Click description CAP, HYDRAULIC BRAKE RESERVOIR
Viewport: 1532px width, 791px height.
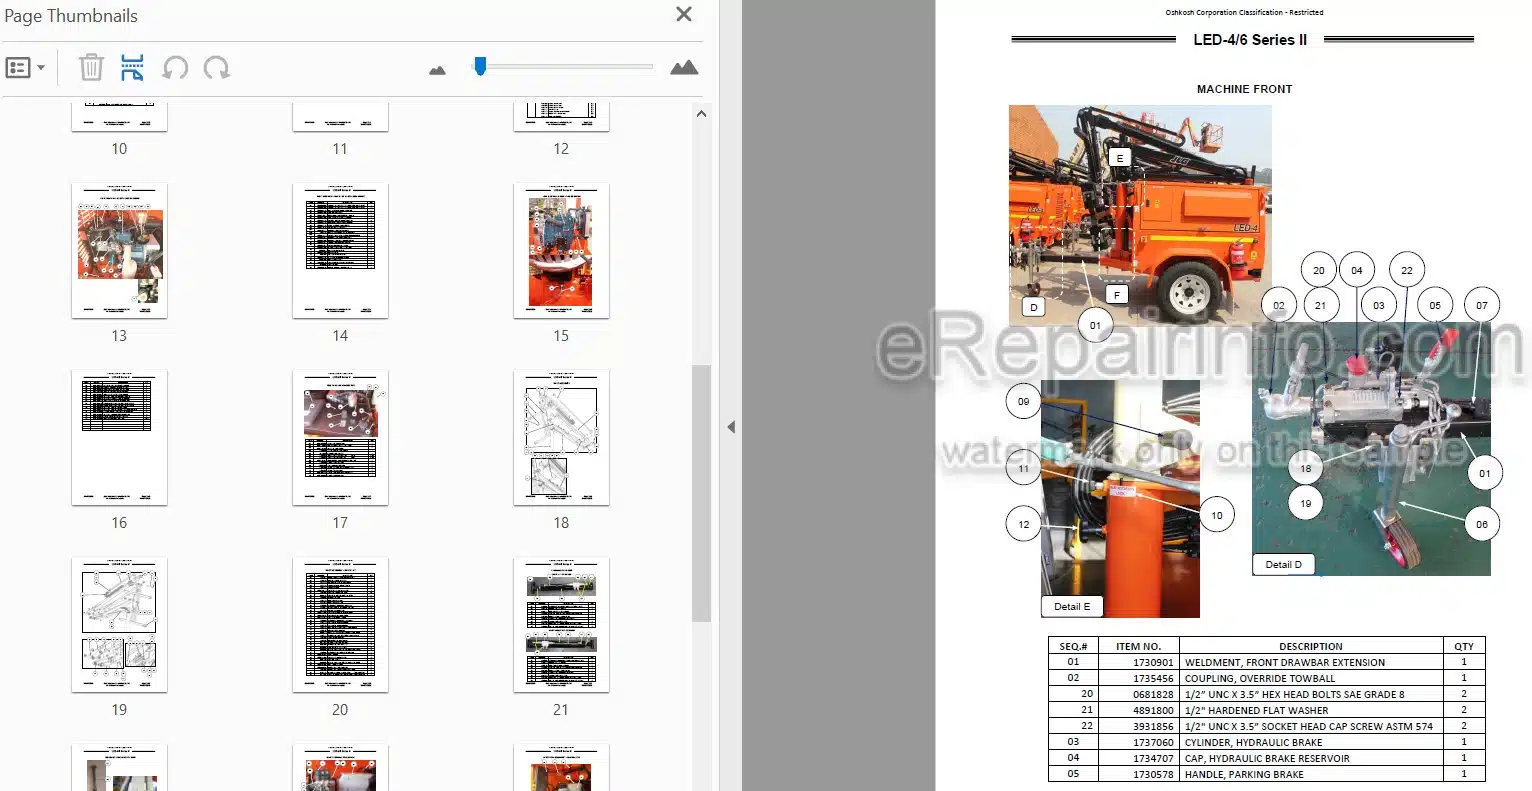point(1267,758)
